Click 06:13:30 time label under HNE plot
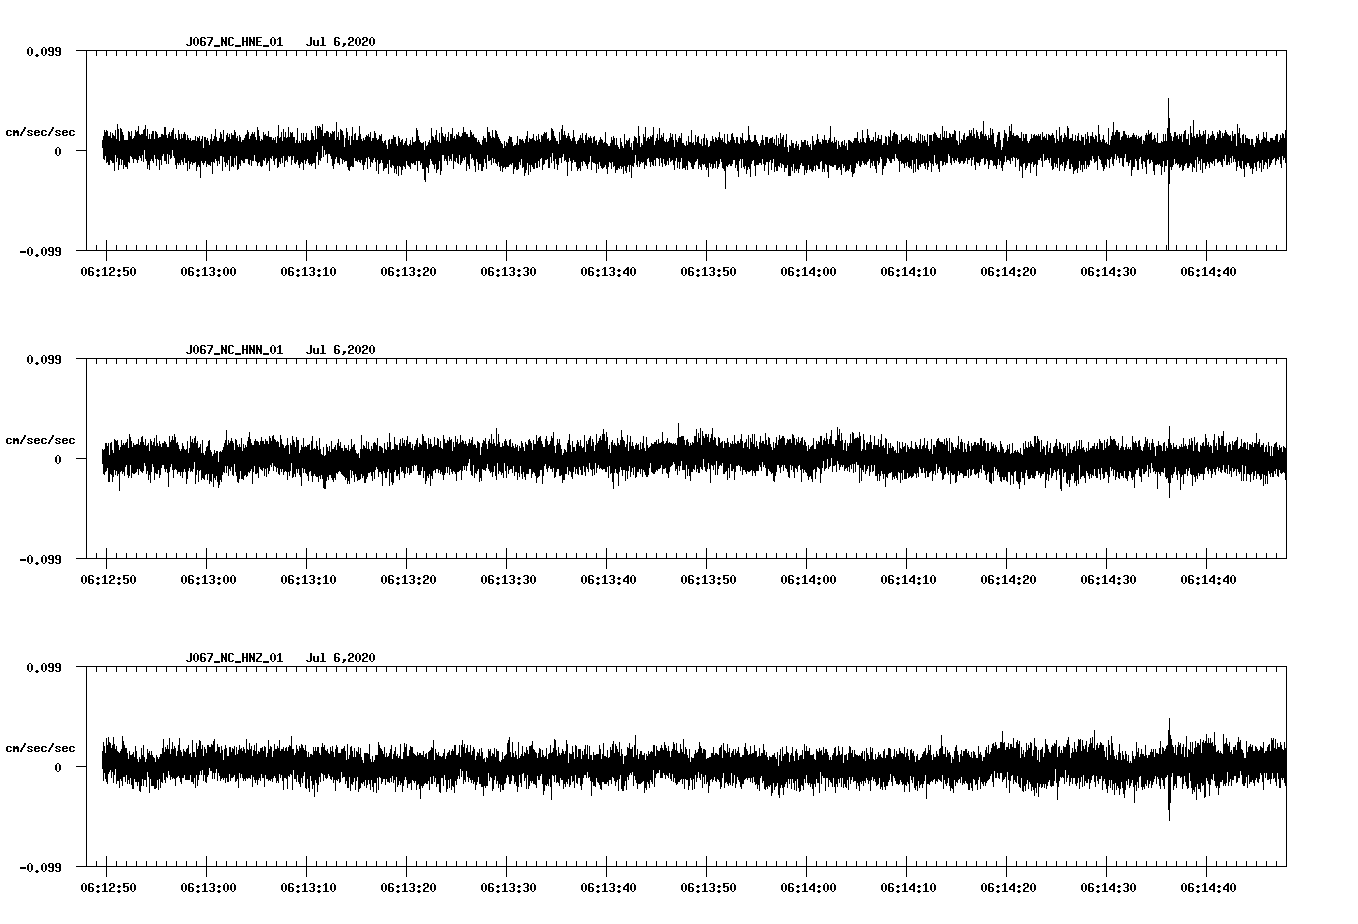The width and height of the screenshot is (1358, 924). 508,272
